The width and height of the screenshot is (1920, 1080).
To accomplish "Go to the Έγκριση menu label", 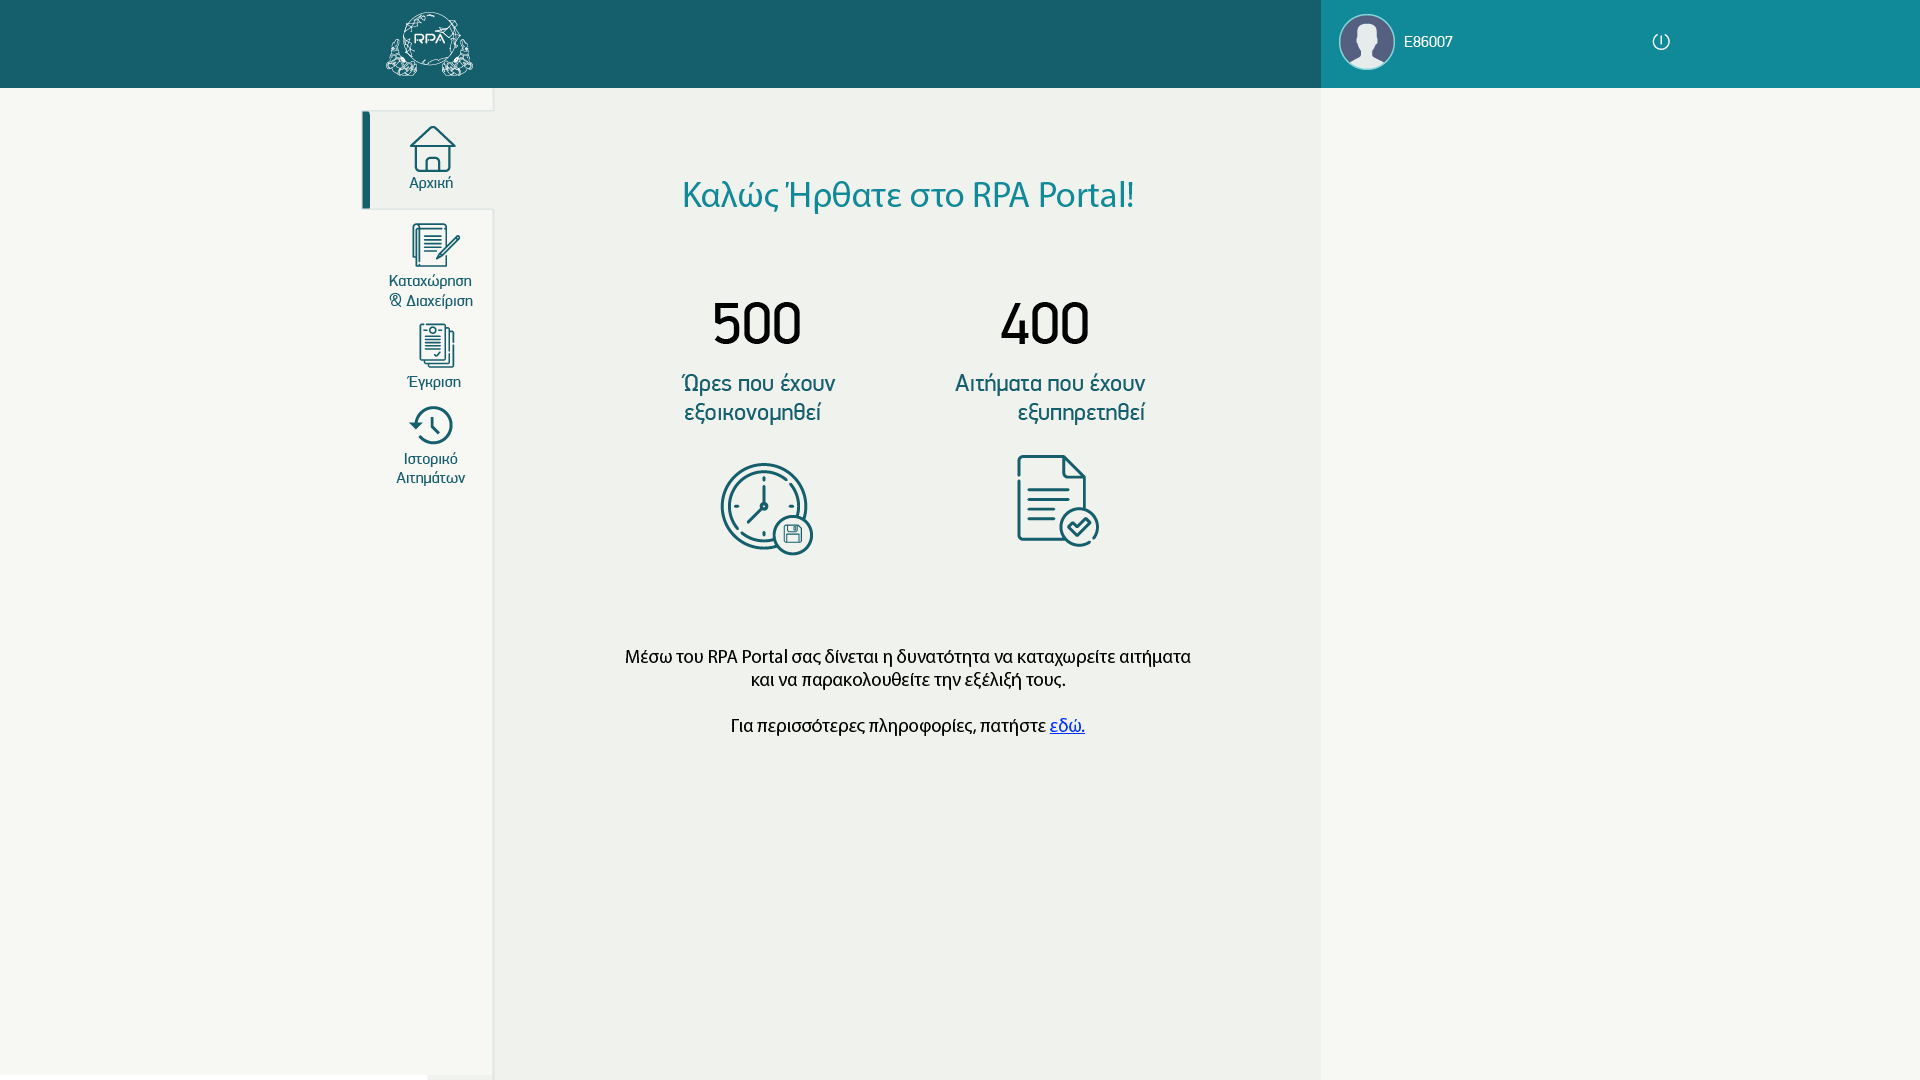I will [434, 382].
